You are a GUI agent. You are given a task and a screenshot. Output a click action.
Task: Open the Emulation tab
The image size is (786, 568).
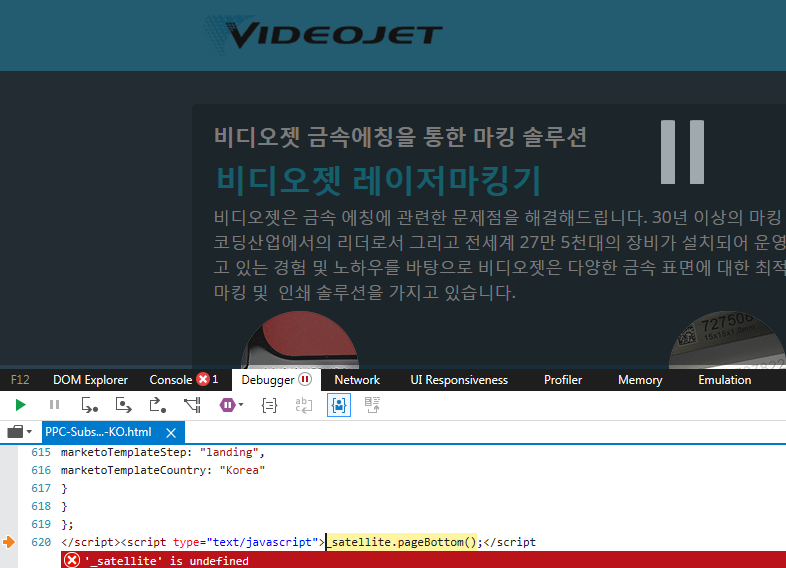pyautogui.click(x=724, y=380)
